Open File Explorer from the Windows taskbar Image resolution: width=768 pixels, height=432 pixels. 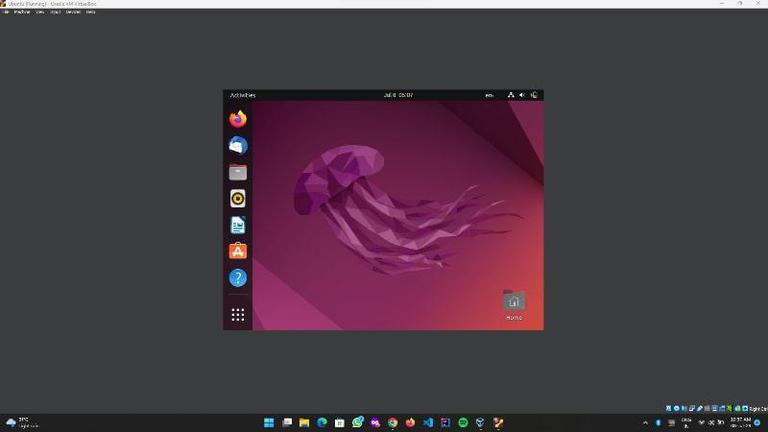tap(304, 422)
